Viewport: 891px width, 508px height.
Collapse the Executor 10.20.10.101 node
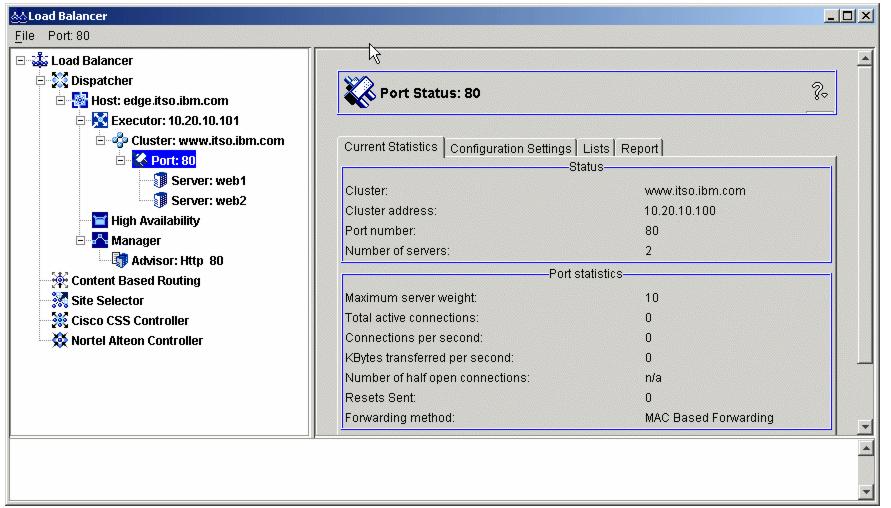click(80, 120)
